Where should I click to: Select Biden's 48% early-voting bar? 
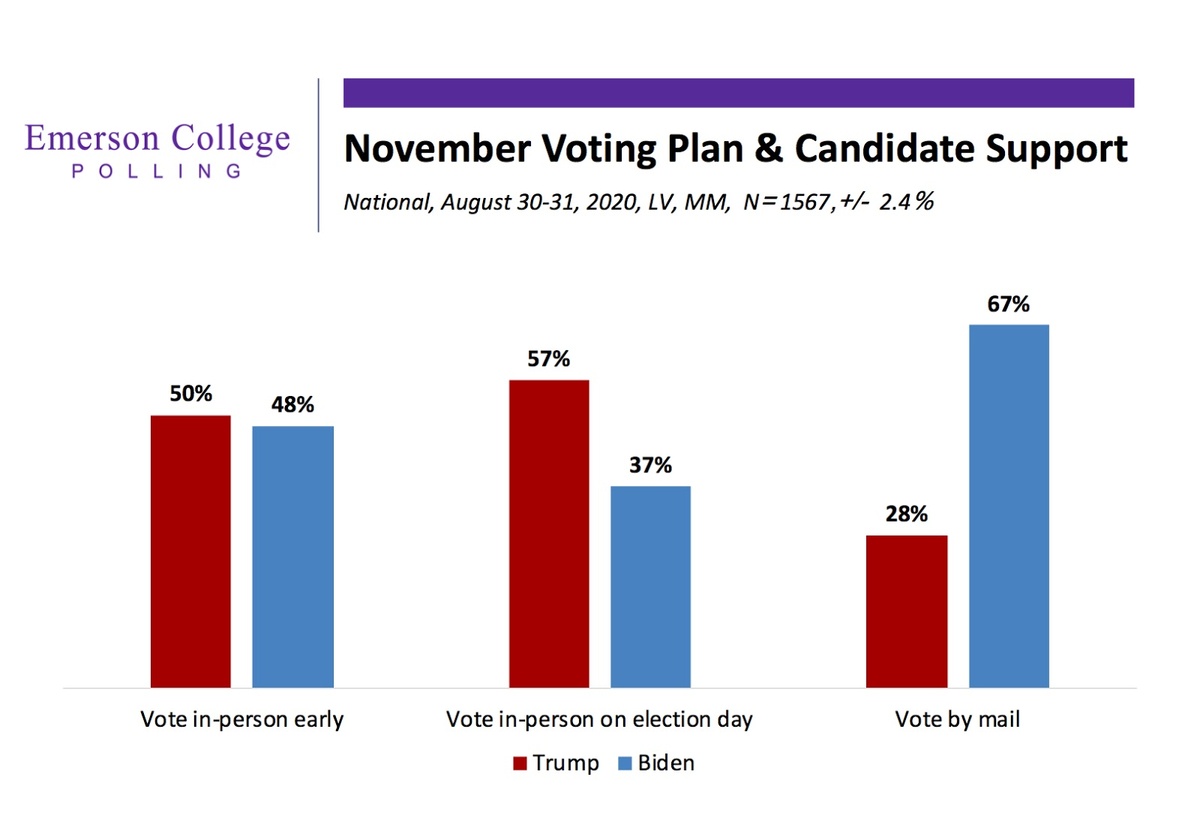click(293, 557)
